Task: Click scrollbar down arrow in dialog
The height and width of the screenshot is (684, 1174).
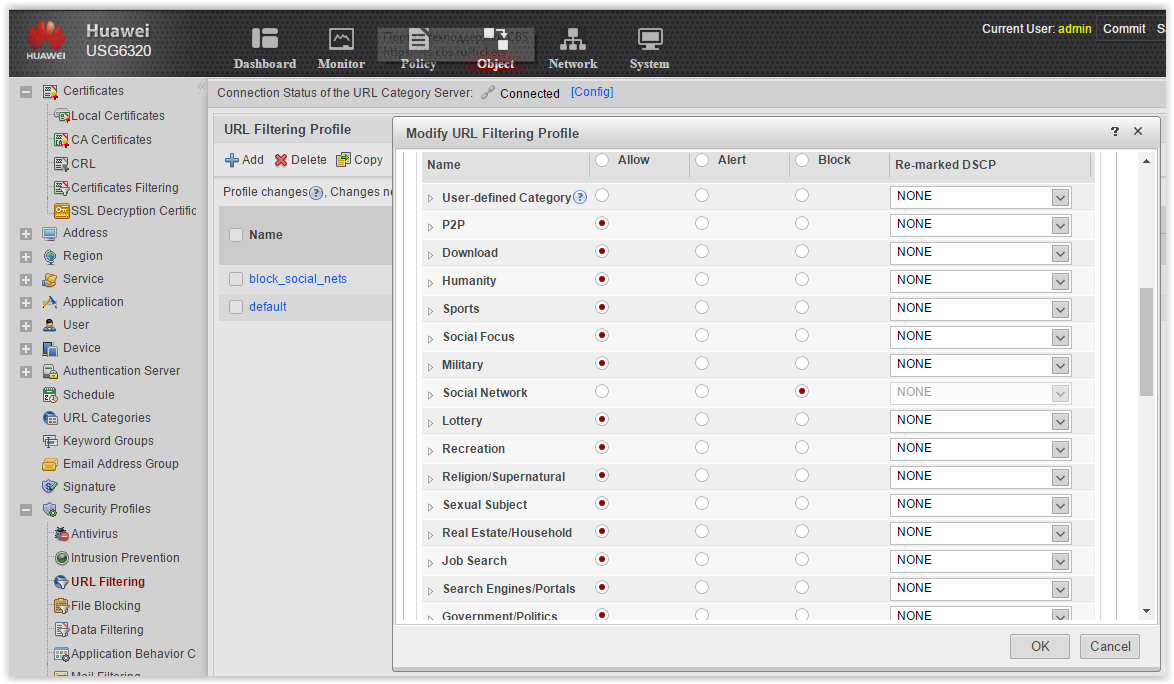Action: [x=1146, y=611]
